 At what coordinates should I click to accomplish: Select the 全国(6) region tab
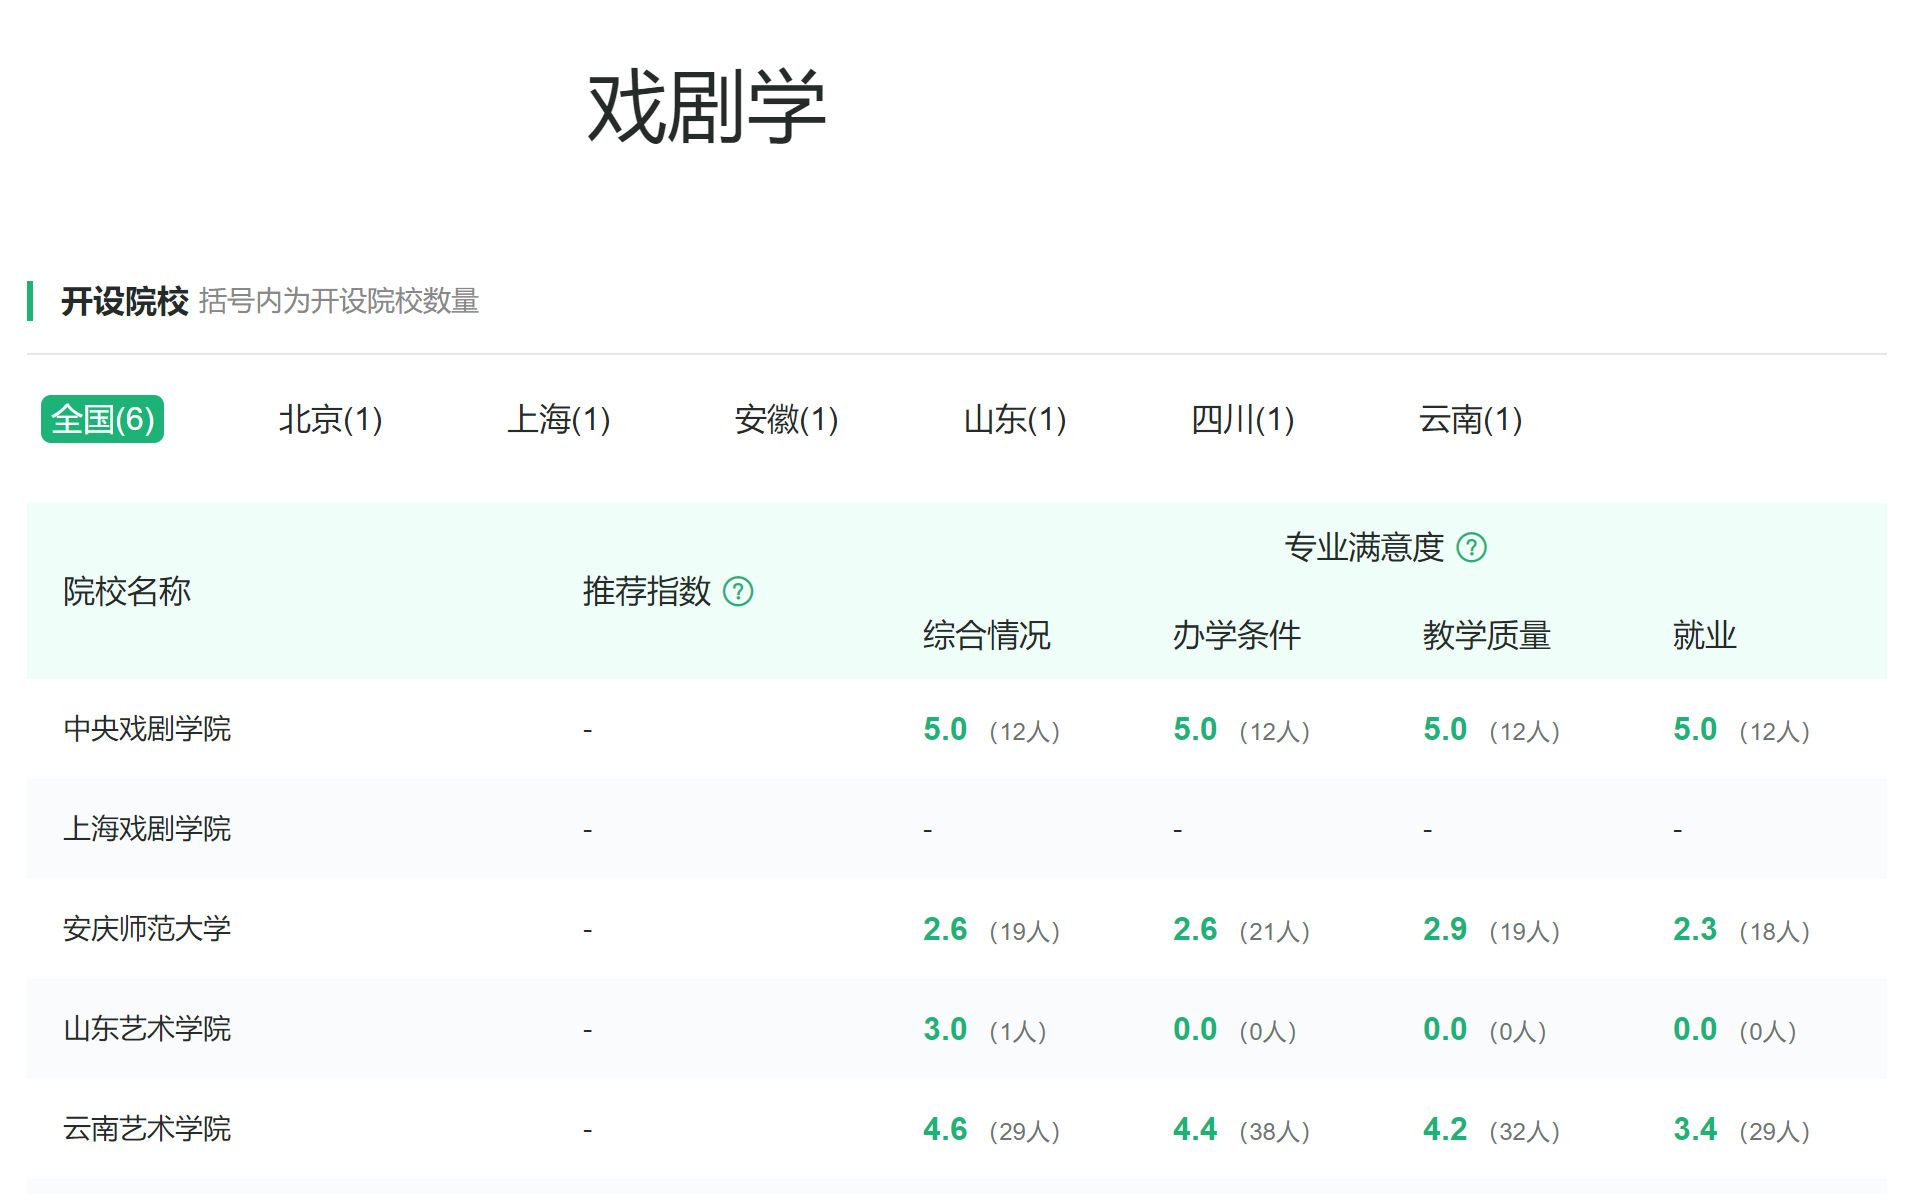point(102,419)
